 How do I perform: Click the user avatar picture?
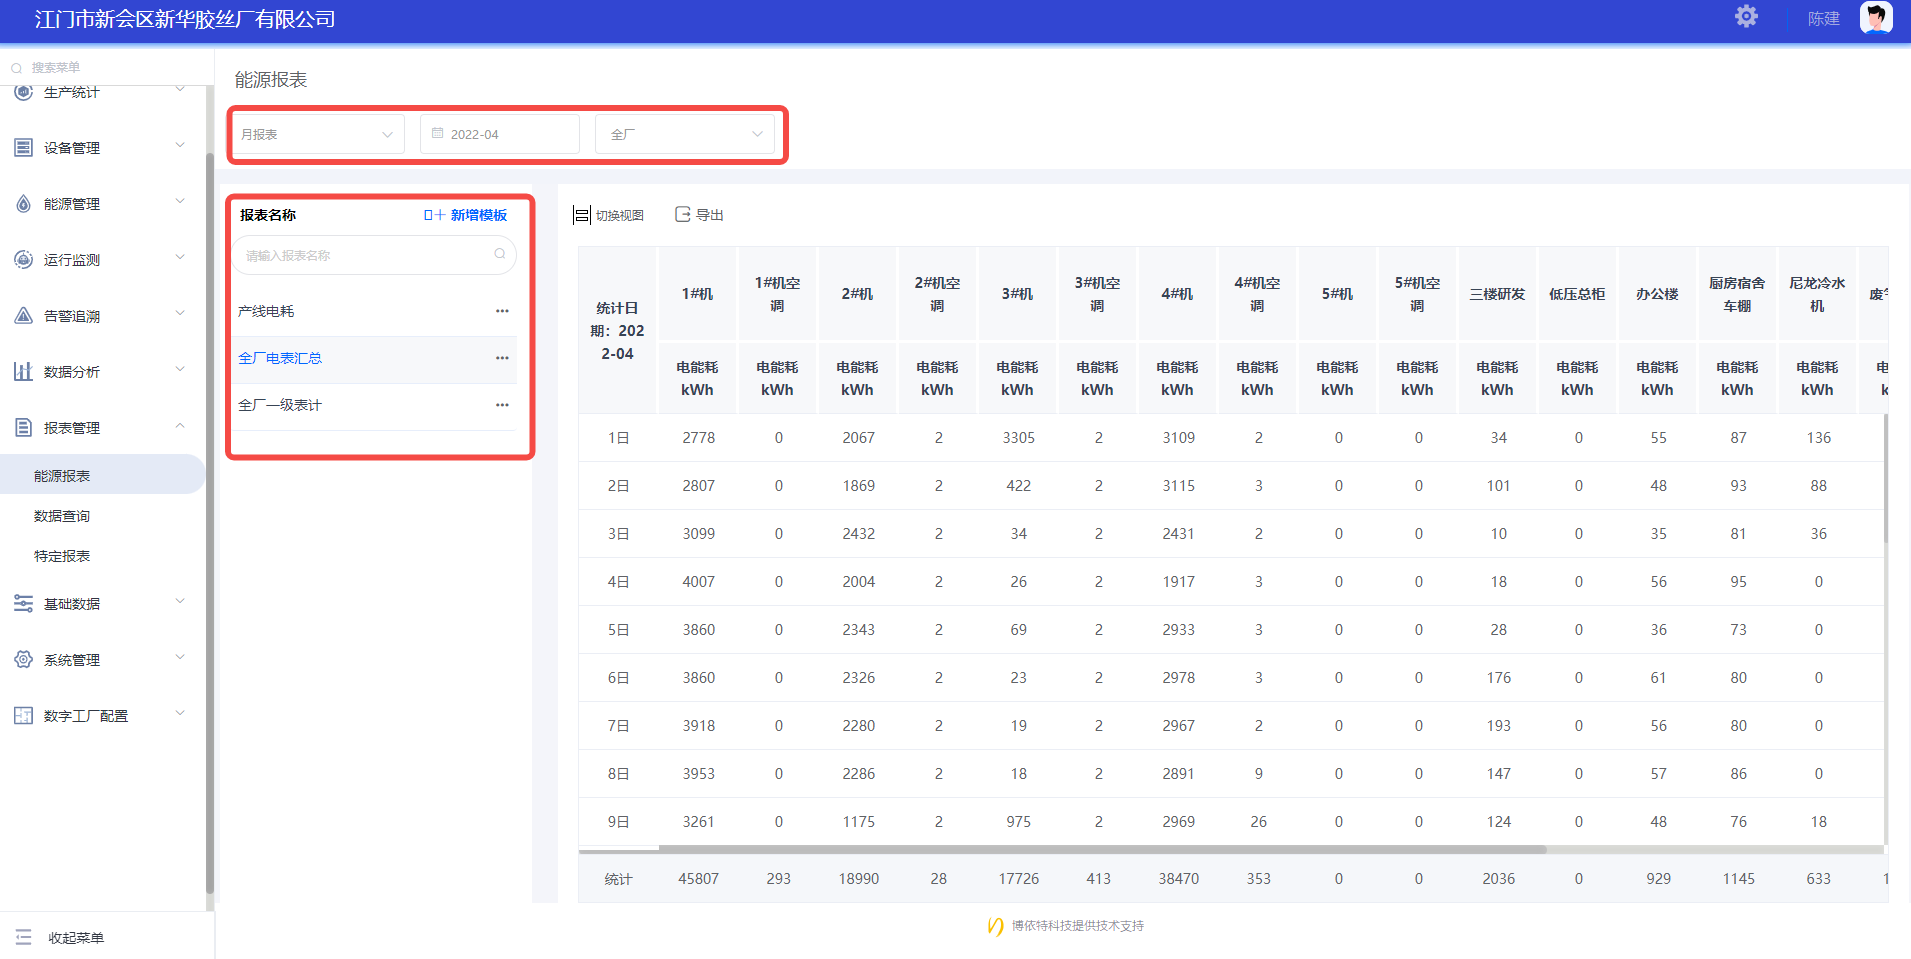click(1876, 17)
